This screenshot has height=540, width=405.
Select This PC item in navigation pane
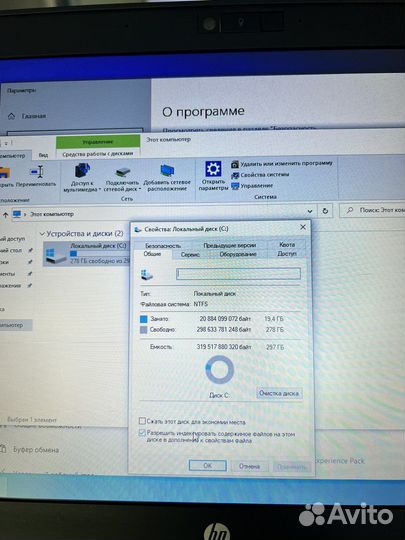pyautogui.click(x=16, y=325)
